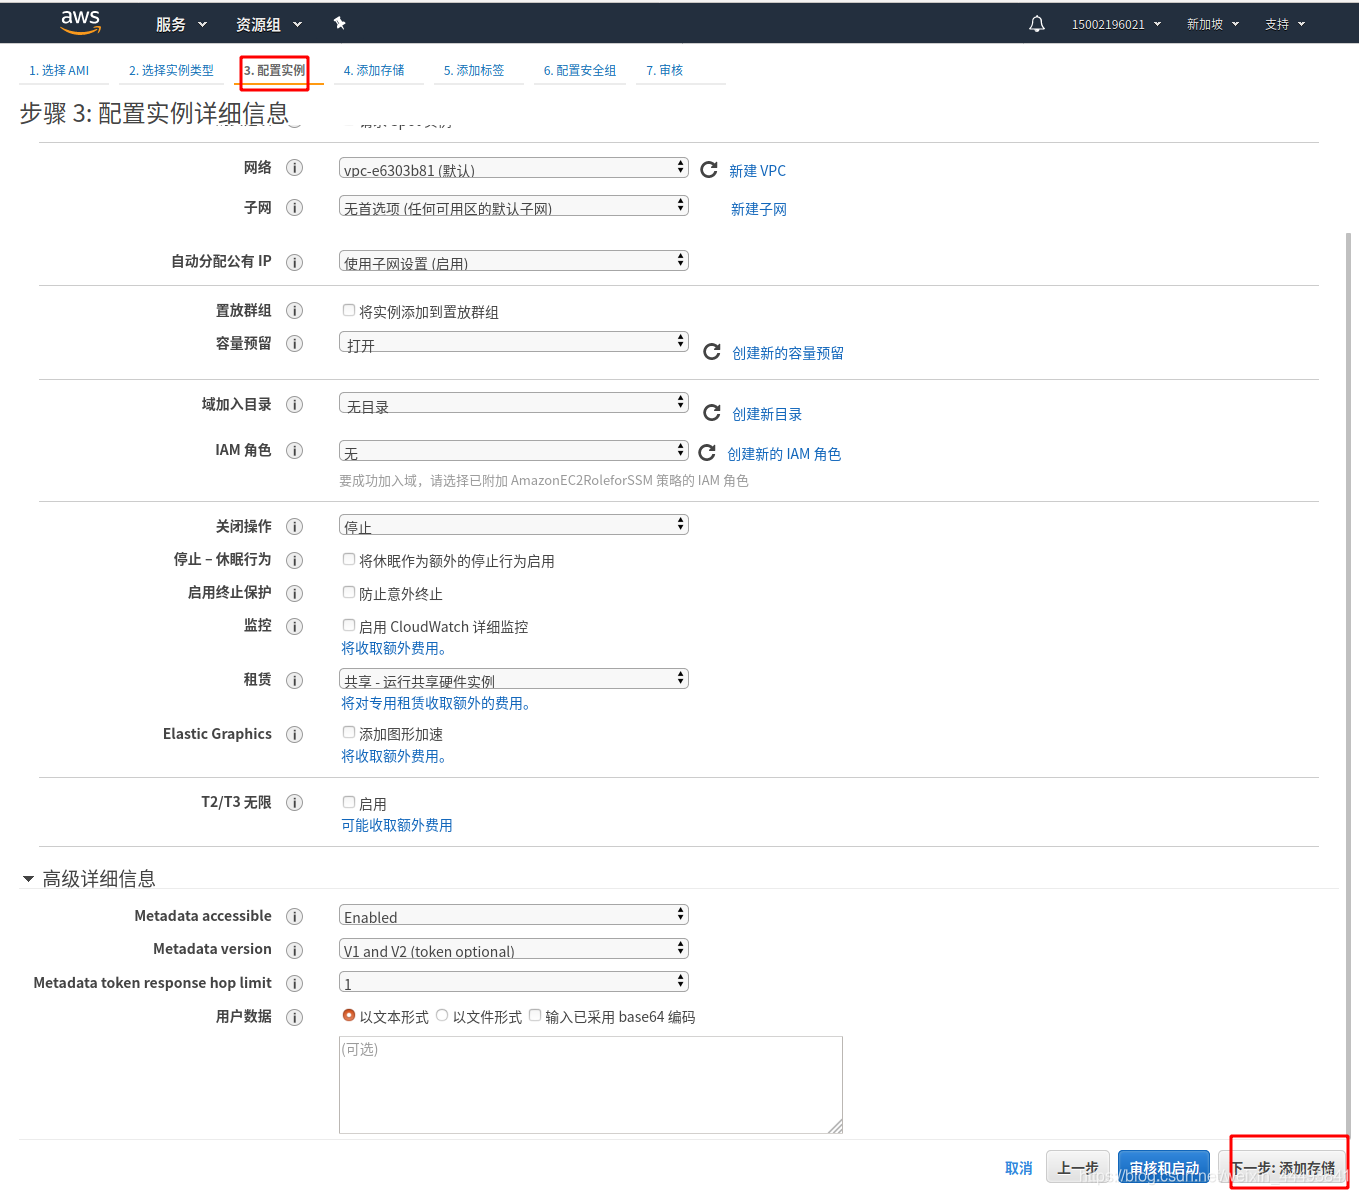
Task: Click the 取消 link
Action: (x=1019, y=1168)
